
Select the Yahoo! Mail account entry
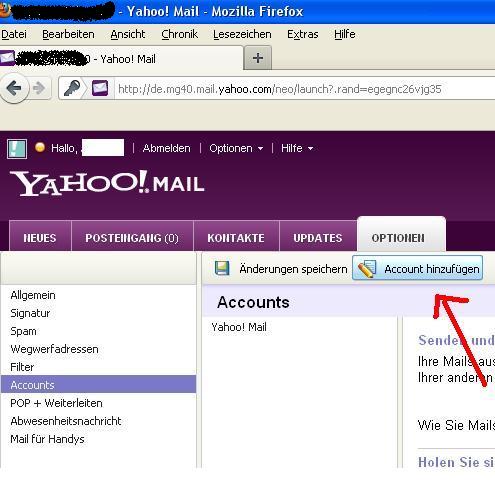pyautogui.click(x=239, y=327)
